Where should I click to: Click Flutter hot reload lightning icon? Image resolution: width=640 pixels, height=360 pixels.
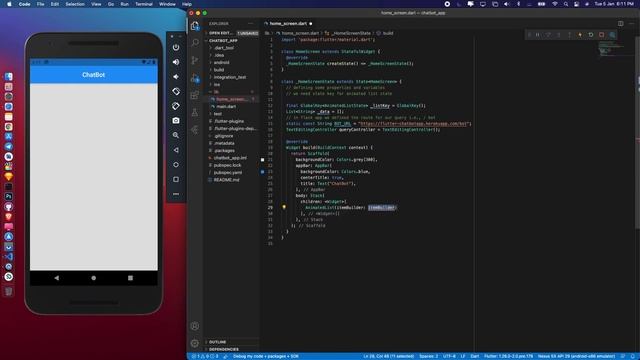pos(580,35)
